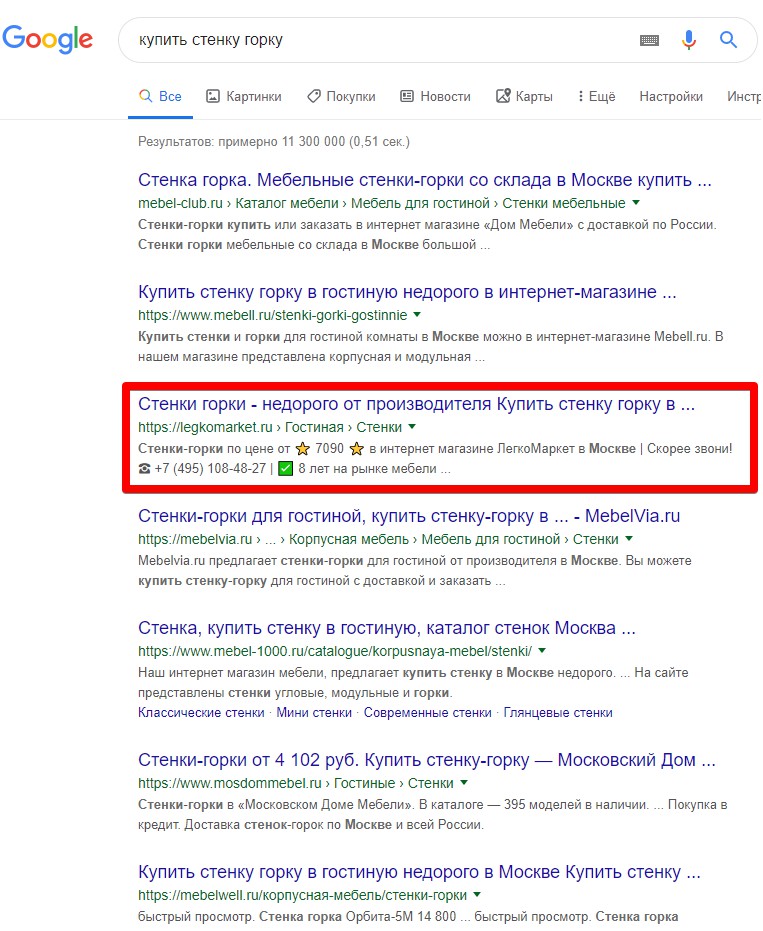Screen dimensions: 763x931
Task: Open mebelwell result 'Купить стенку горку в гостиную недорого в Москве'
Action: tap(419, 872)
